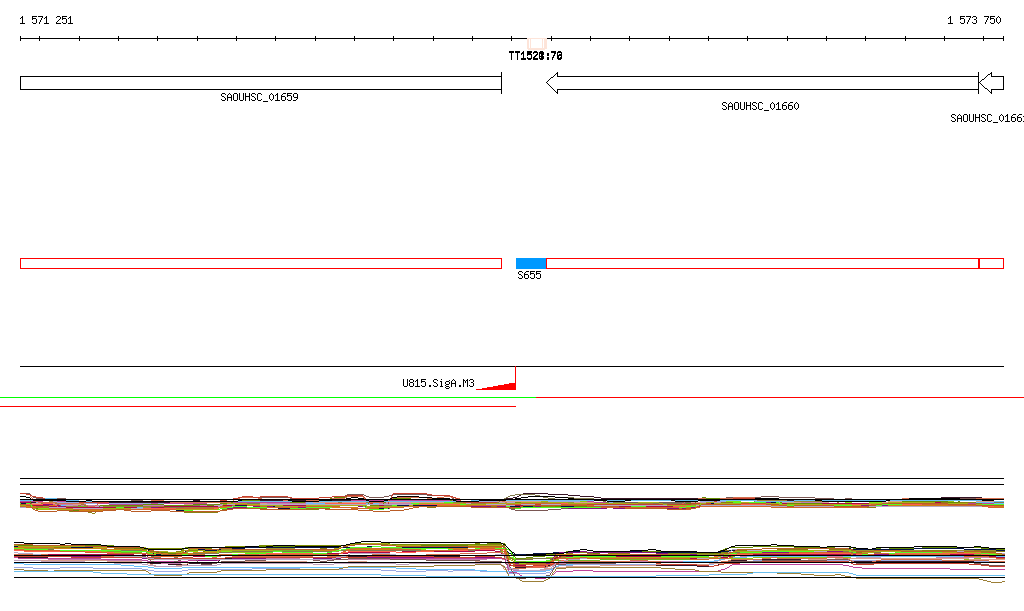Click the start coordinate 1 571 251
The height and width of the screenshot is (611, 1024).
click(x=46, y=20)
